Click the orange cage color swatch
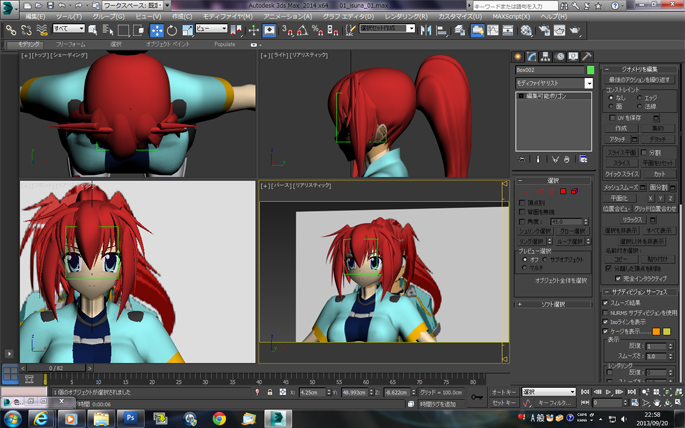 pyautogui.click(x=656, y=331)
